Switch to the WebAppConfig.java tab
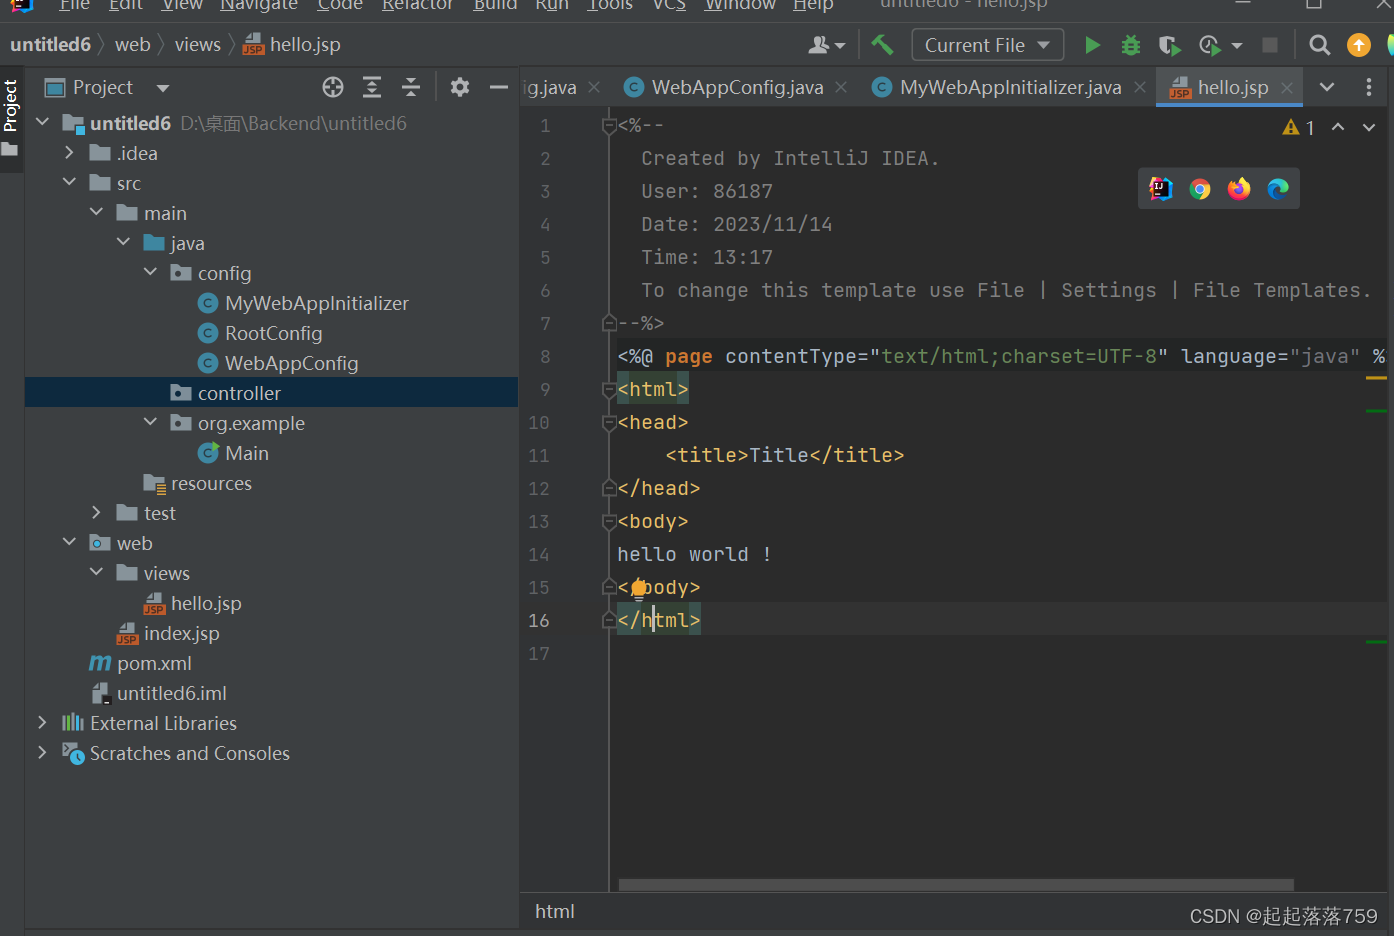The width and height of the screenshot is (1394, 936). pos(737,87)
